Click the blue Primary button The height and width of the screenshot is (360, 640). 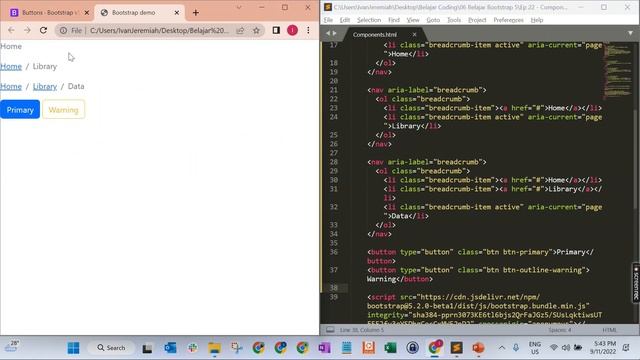click(20, 109)
